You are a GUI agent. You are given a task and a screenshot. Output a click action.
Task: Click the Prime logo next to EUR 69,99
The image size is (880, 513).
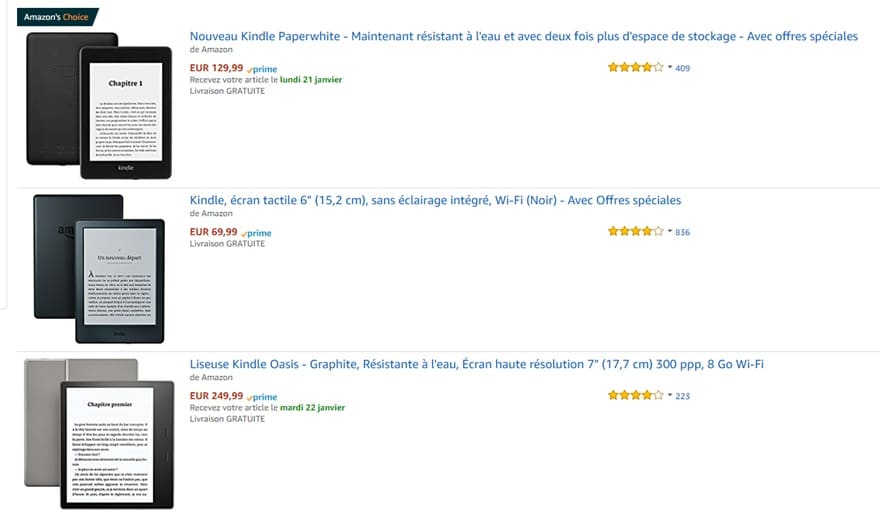[x=258, y=233]
